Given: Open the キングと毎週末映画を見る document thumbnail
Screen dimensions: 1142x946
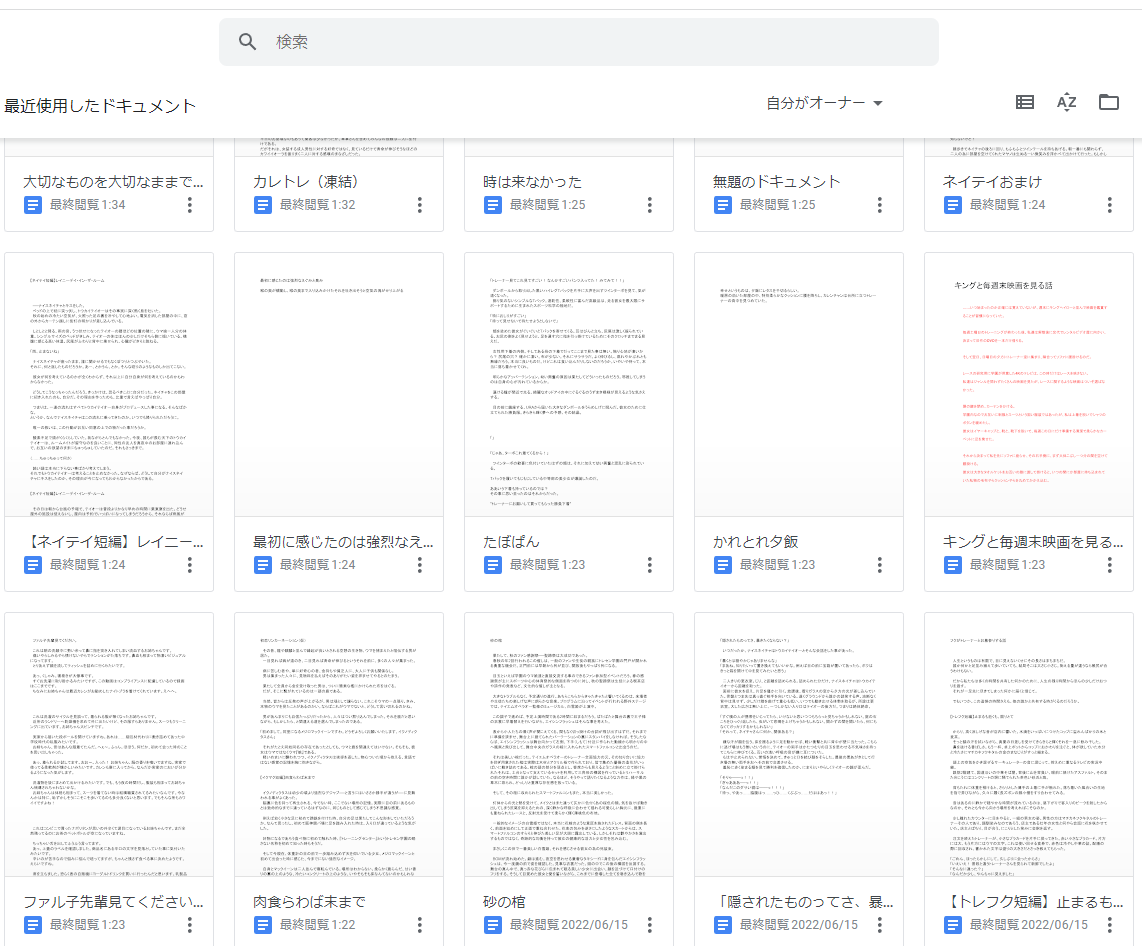Looking at the screenshot, I should click(1029, 385).
